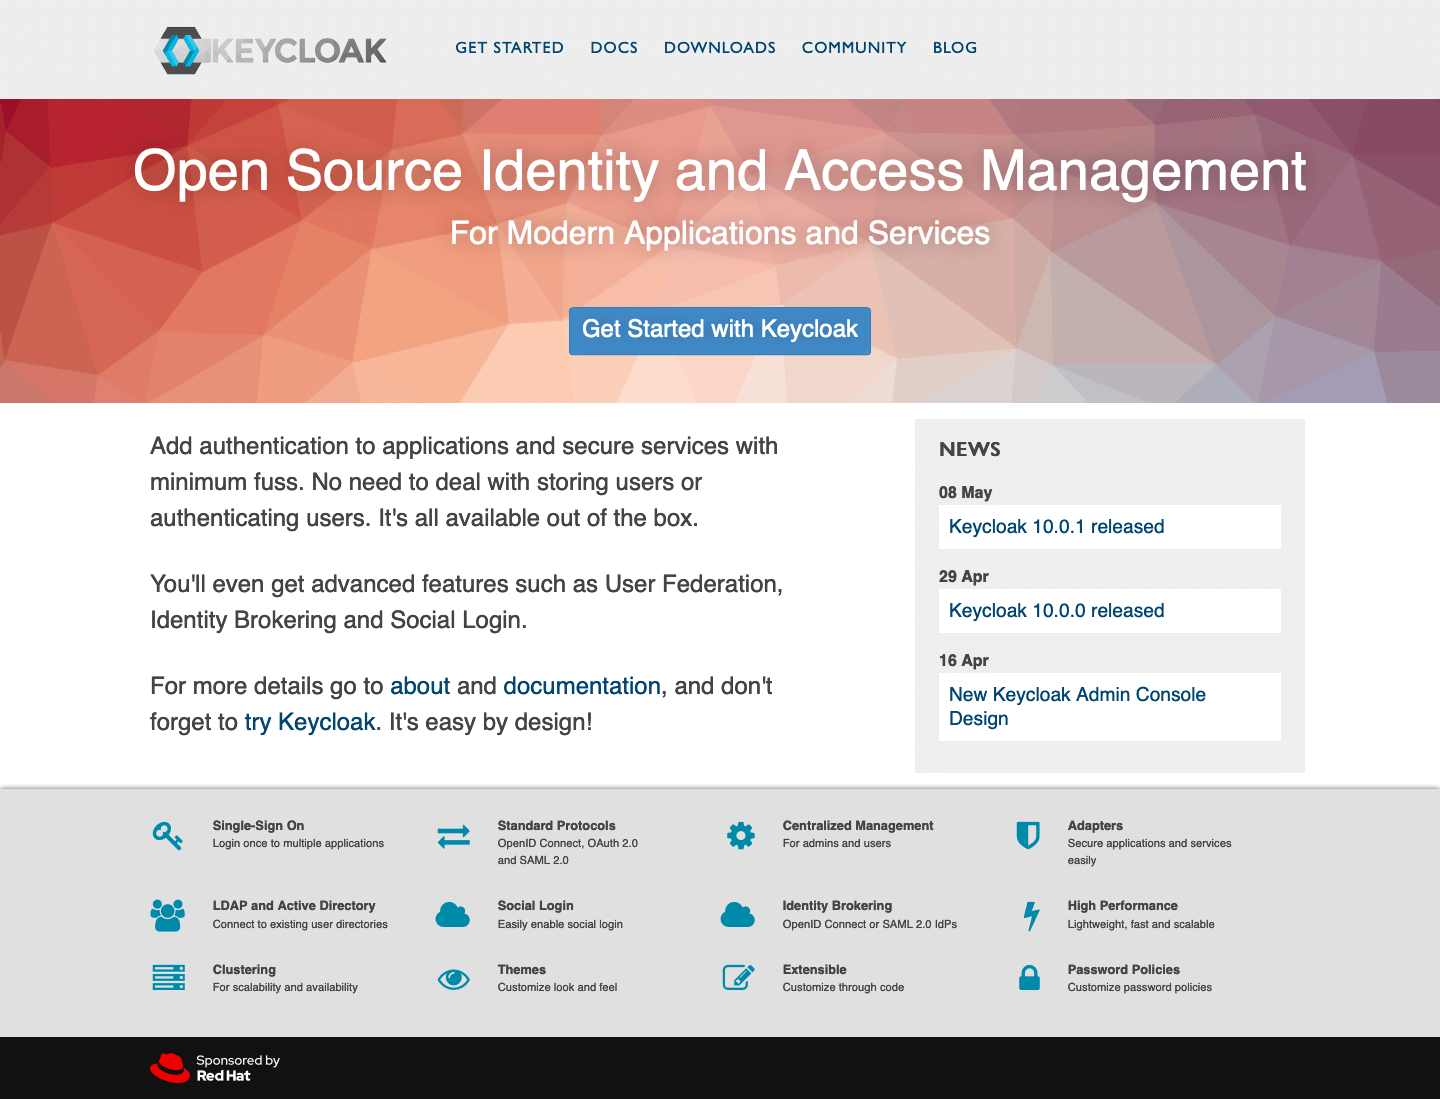Viewport: 1440px width, 1099px height.
Task: Click the Keycloak logo
Action: pos(271,50)
